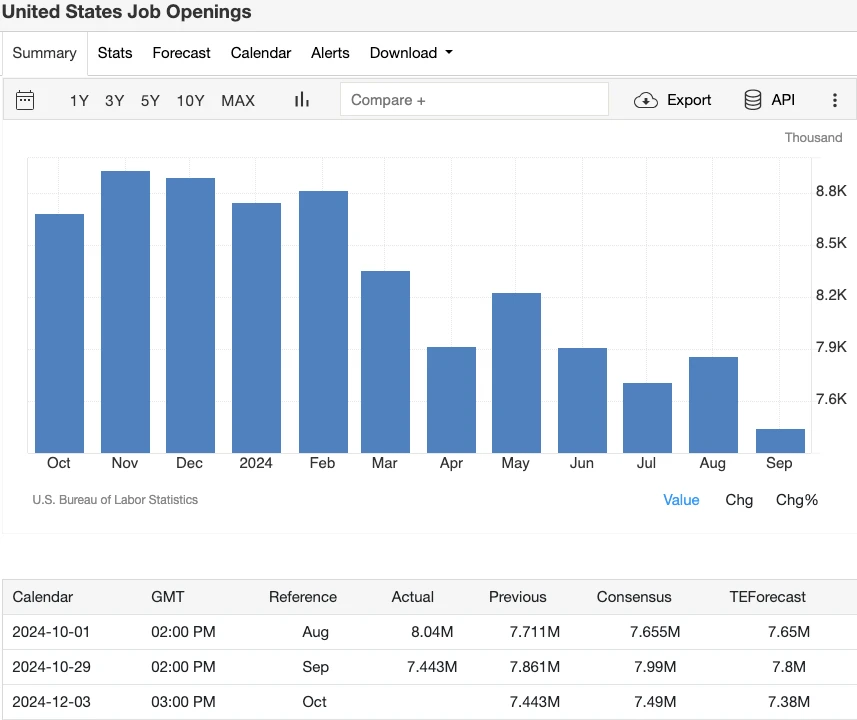Screen dimensions: 857x720
Task: Open the three-dot more options menu
Action: pyautogui.click(x=835, y=100)
